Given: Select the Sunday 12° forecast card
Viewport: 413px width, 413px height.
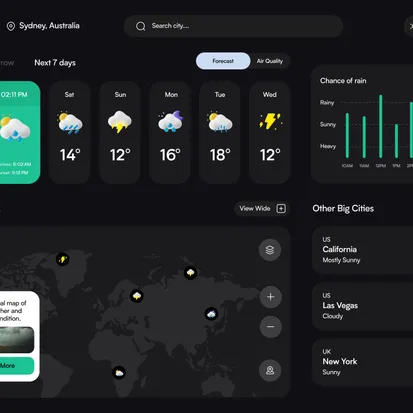Looking at the screenshot, I should tap(120, 132).
